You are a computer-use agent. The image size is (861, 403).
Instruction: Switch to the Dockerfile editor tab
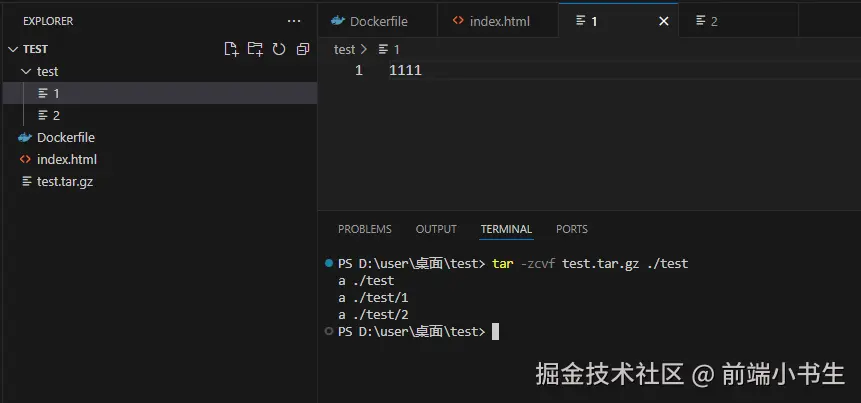coord(378,21)
